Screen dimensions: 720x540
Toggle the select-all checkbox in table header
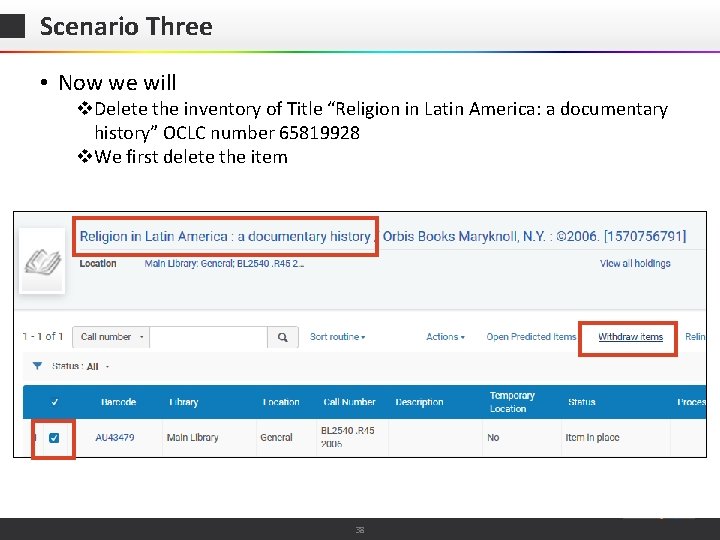pos(55,402)
